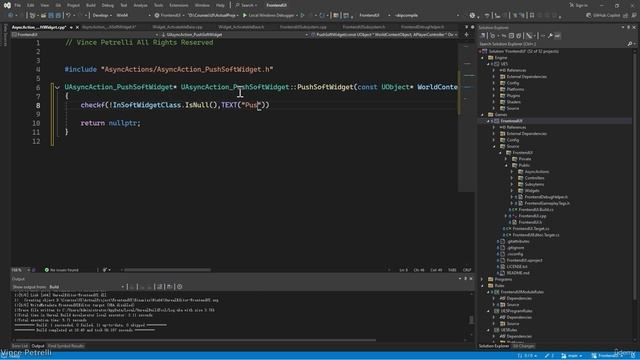Switch to the Git Changes tab
The image size is (640, 360).
tap(524, 346)
